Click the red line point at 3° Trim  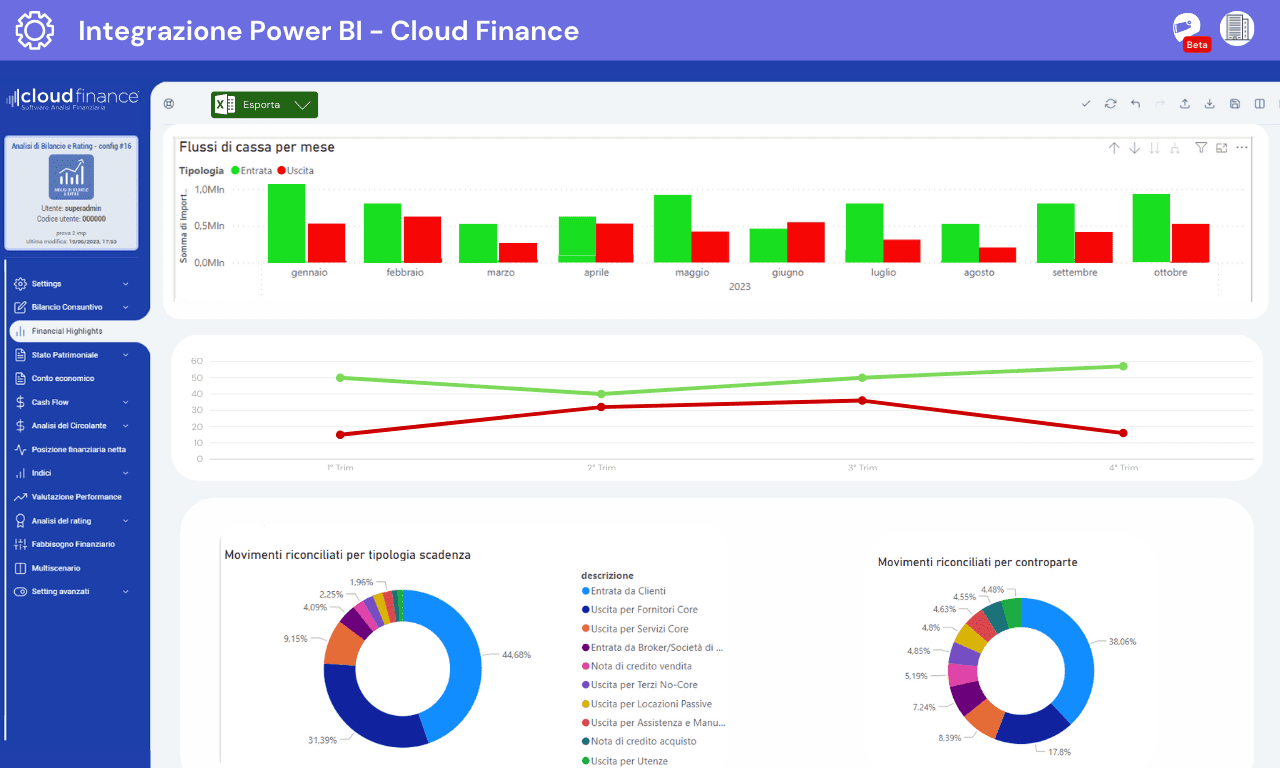tap(862, 401)
